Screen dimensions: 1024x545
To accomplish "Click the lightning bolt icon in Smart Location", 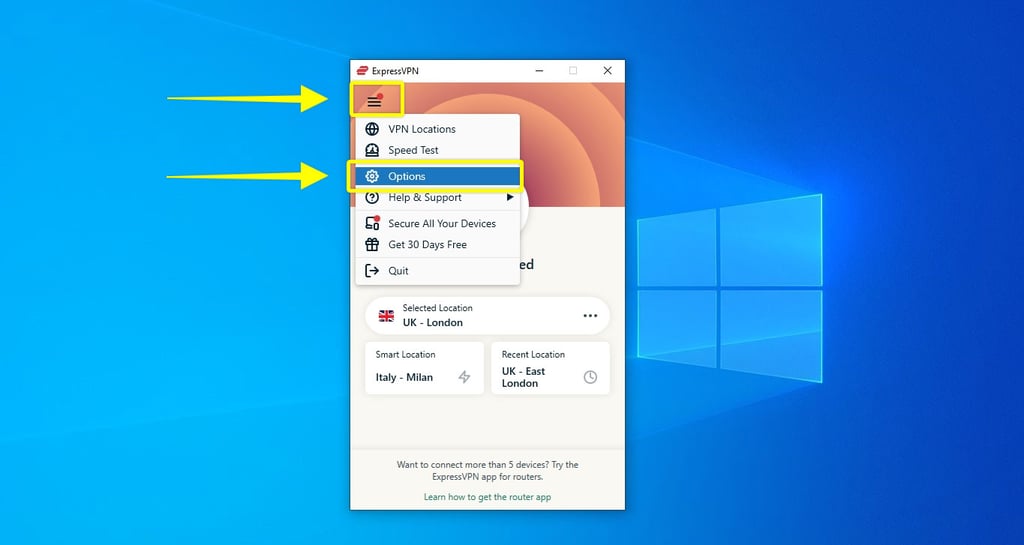I will pyautogui.click(x=464, y=377).
